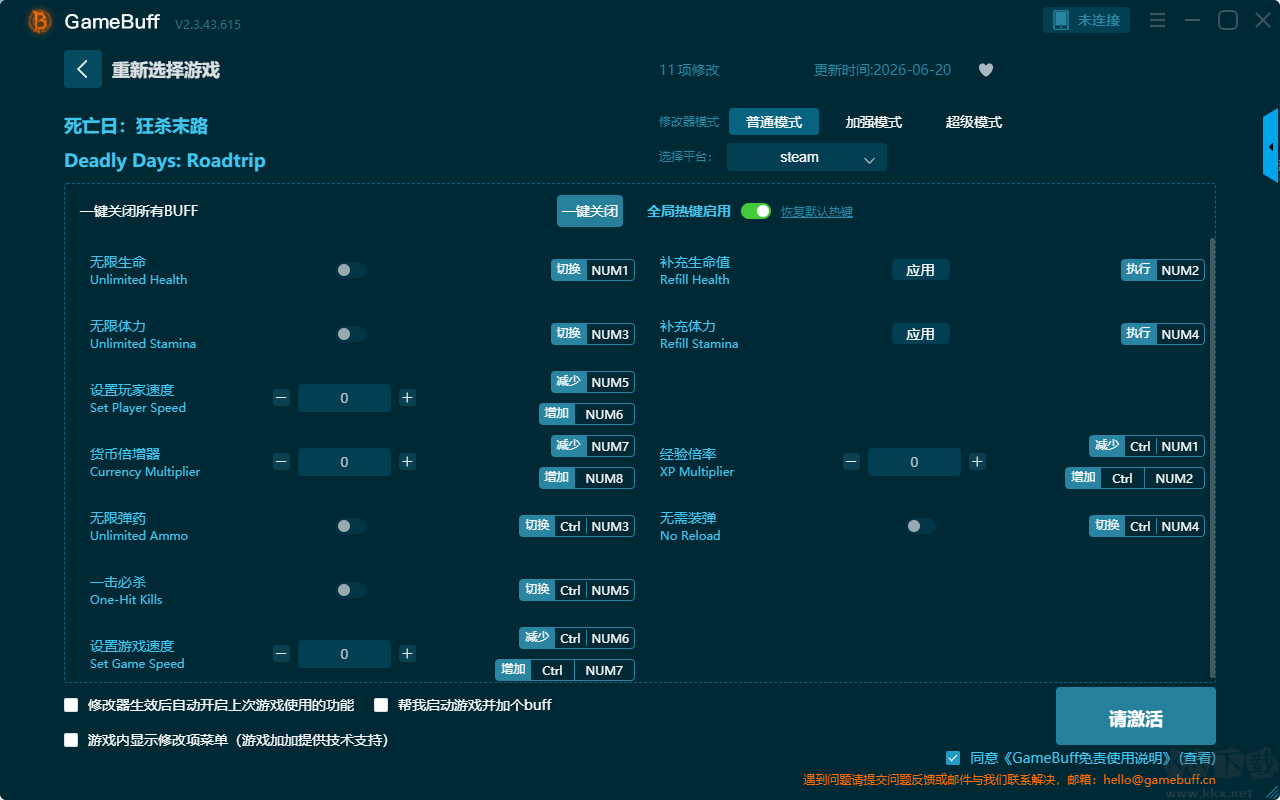This screenshot has height=800, width=1280.
Task: Switch to 超级模式 trainer mode
Action: point(974,122)
